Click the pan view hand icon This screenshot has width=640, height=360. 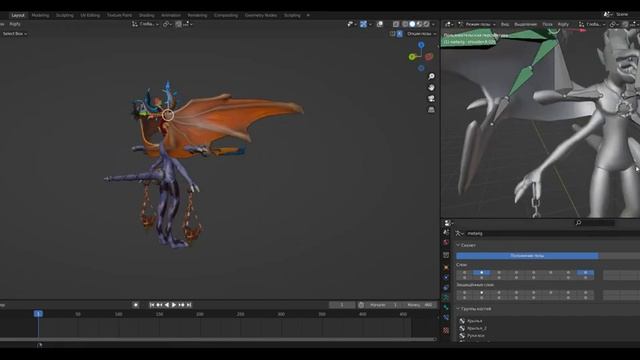(x=431, y=87)
